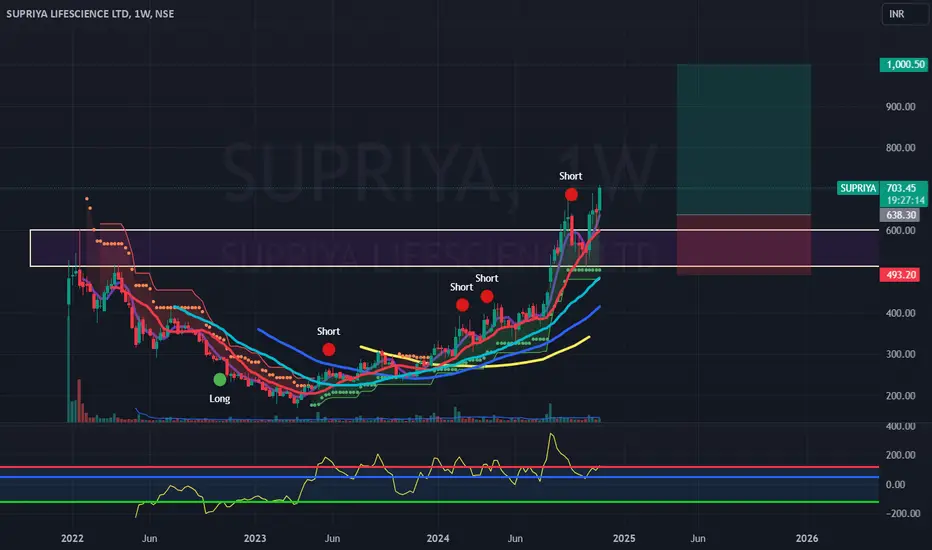Screen dimensions: 932x550
Task: Click the 900.00 price axis label
Action: pos(900,106)
